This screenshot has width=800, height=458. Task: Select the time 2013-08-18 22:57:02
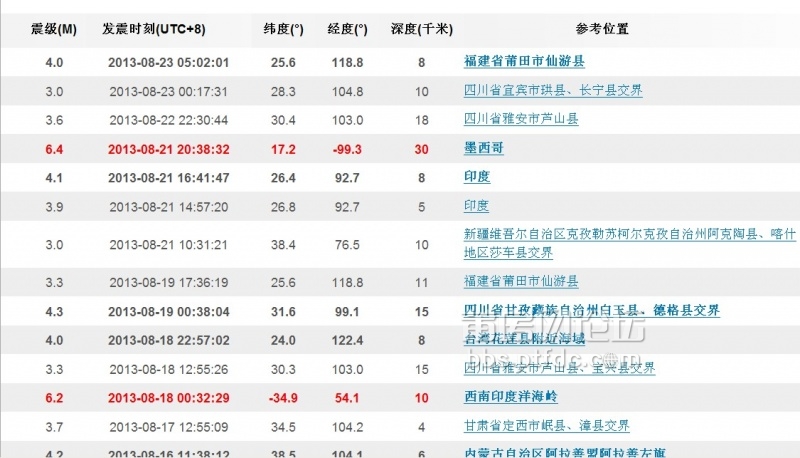coord(168,340)
